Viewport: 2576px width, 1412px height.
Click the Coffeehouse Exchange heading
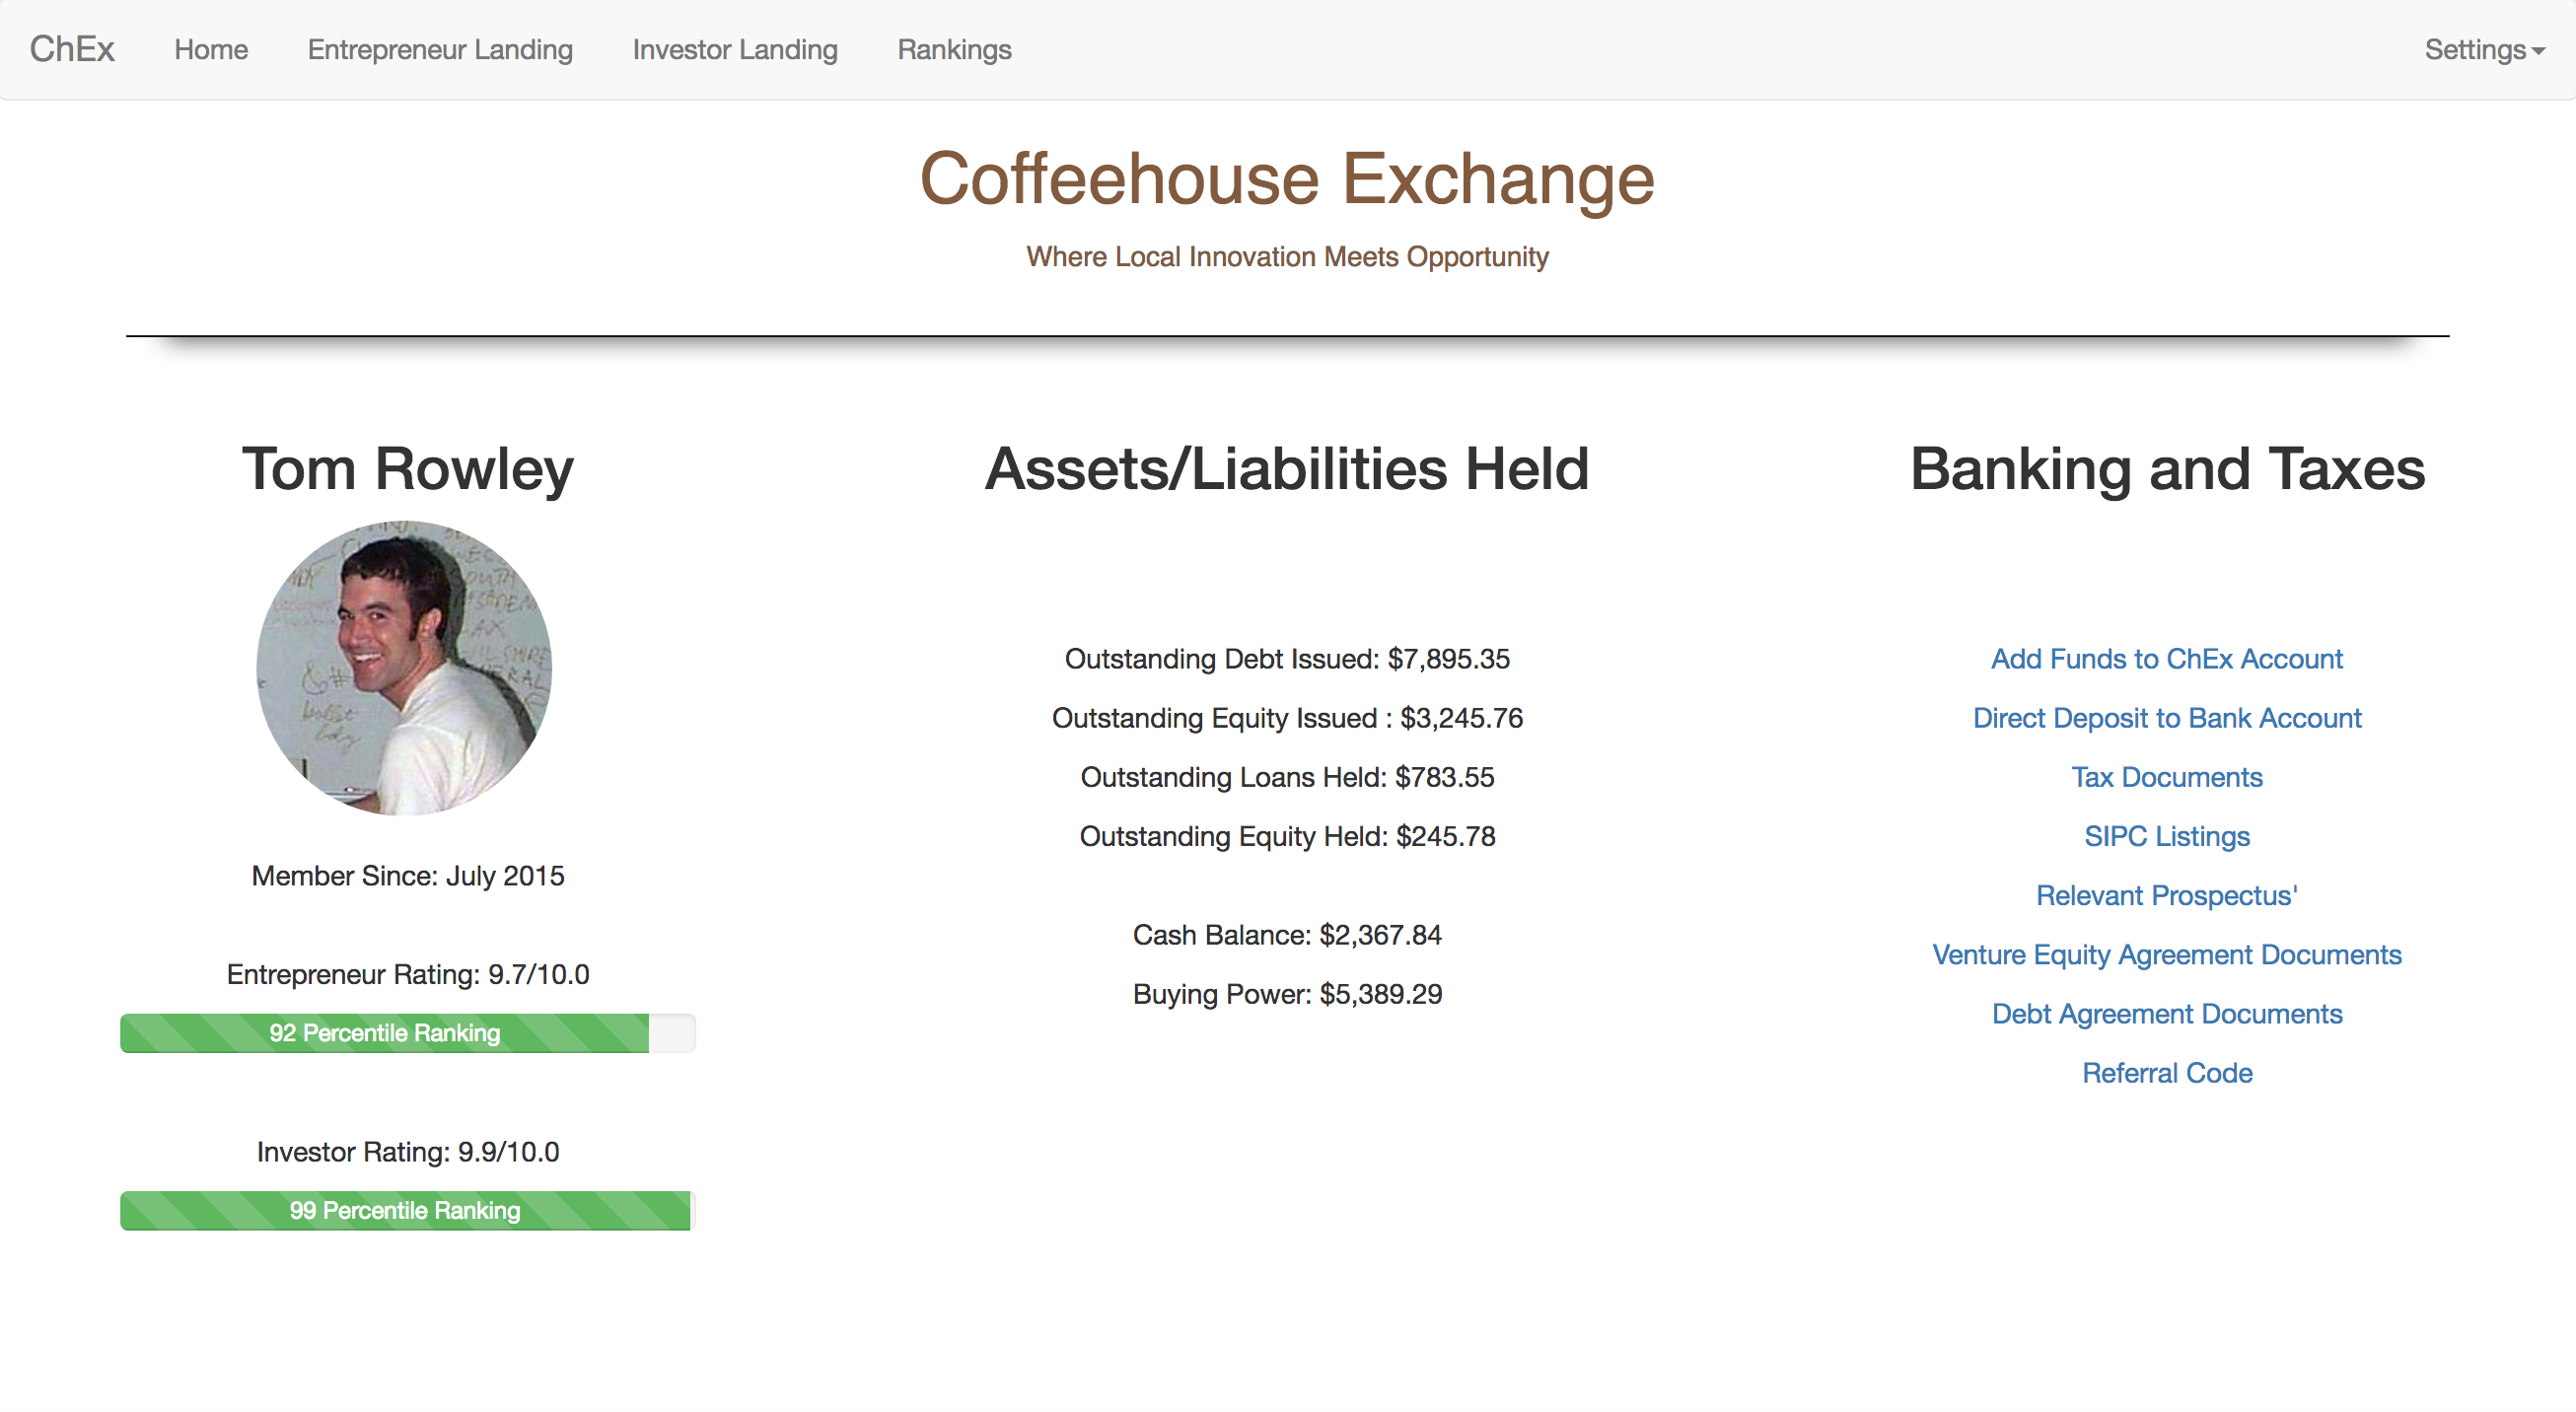[x=1287, y=179]
